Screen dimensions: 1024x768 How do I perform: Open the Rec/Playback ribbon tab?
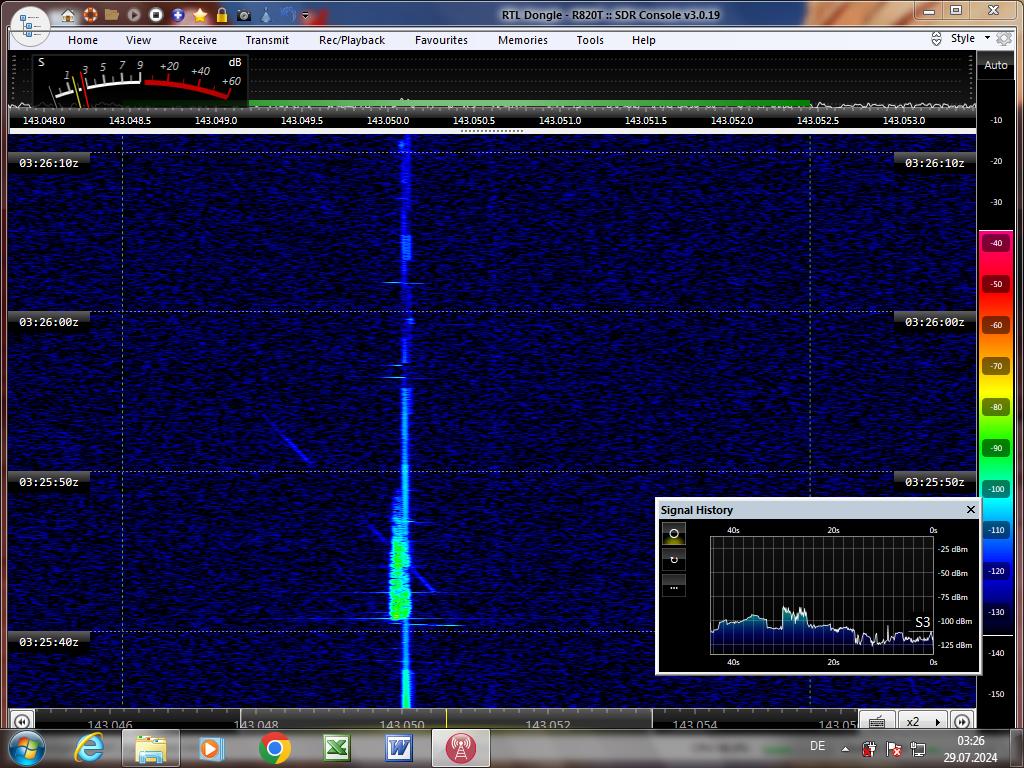coord(352,40)
